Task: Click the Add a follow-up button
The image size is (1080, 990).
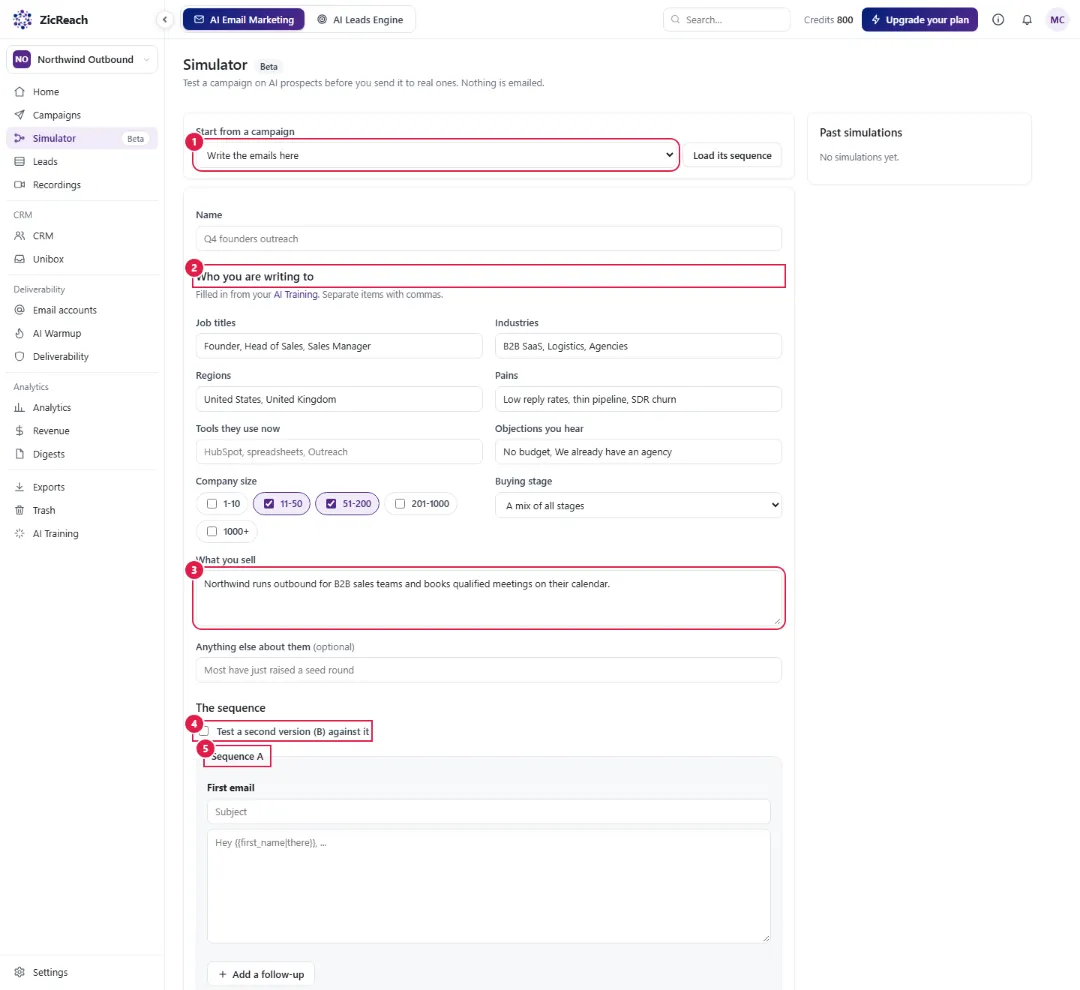Action: point(261,974)
